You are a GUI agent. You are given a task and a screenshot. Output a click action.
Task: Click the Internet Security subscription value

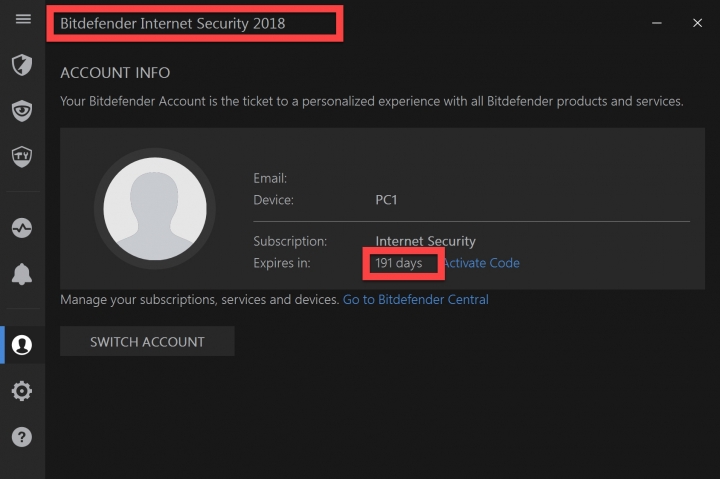[x=426, y=242]
